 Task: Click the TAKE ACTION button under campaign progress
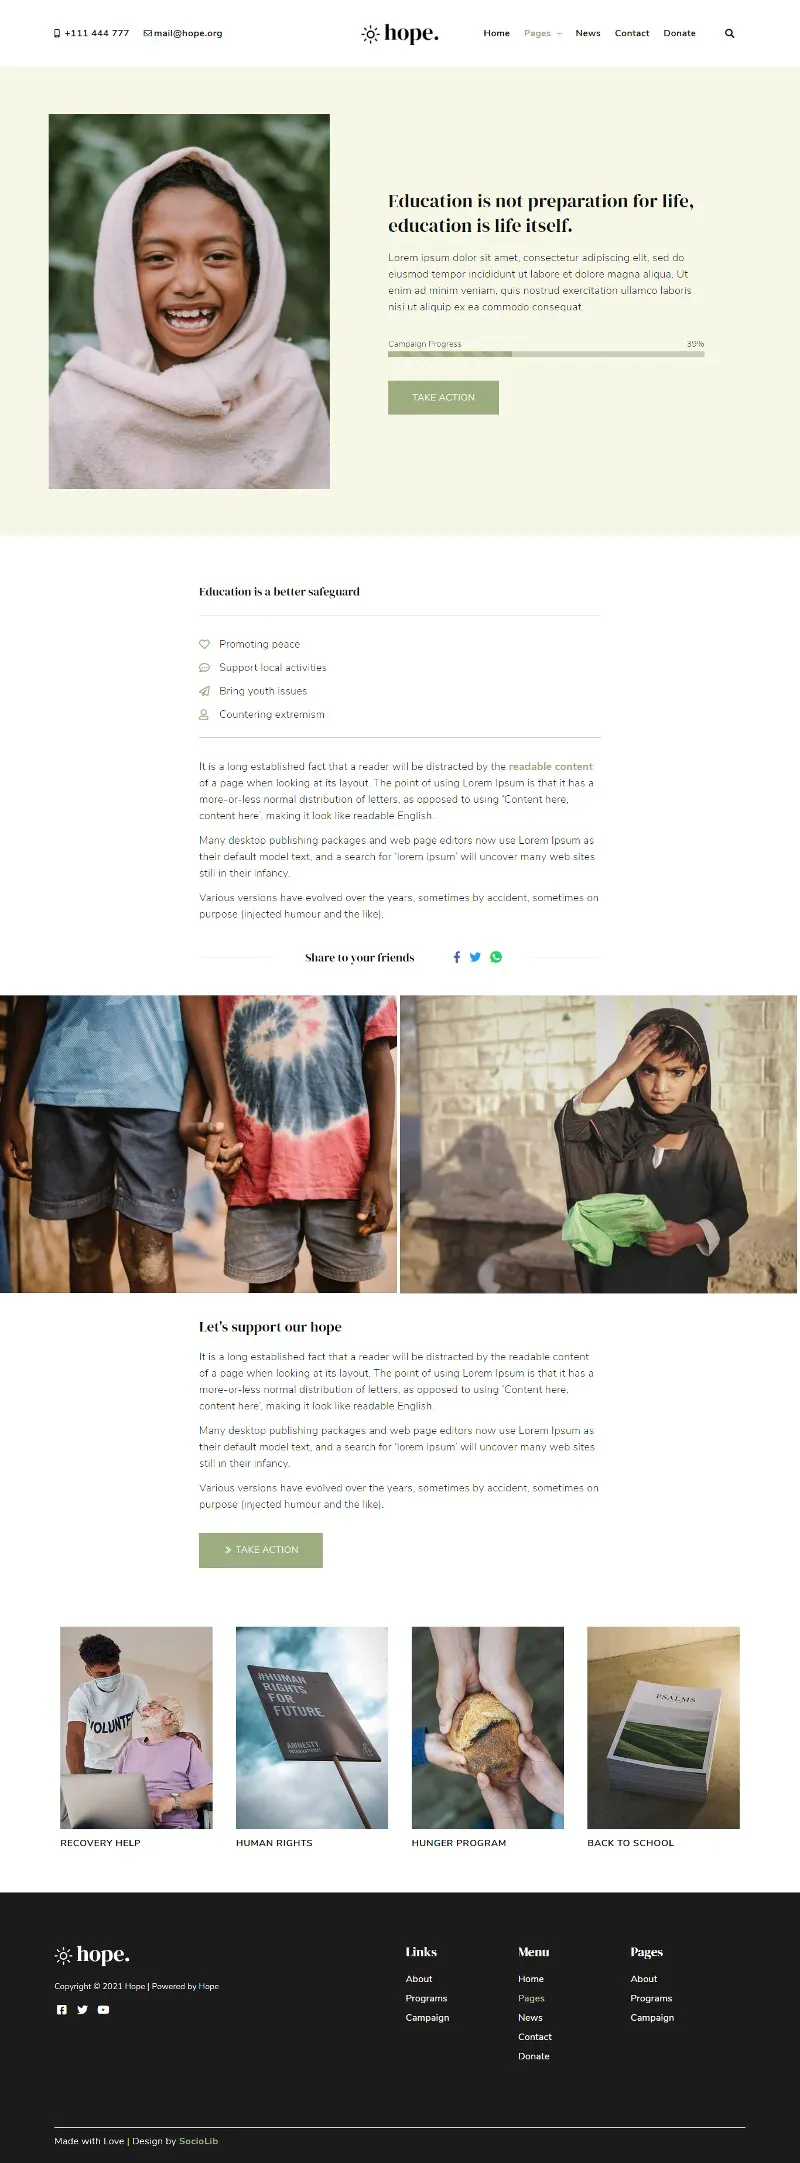[x=443, y=397]
